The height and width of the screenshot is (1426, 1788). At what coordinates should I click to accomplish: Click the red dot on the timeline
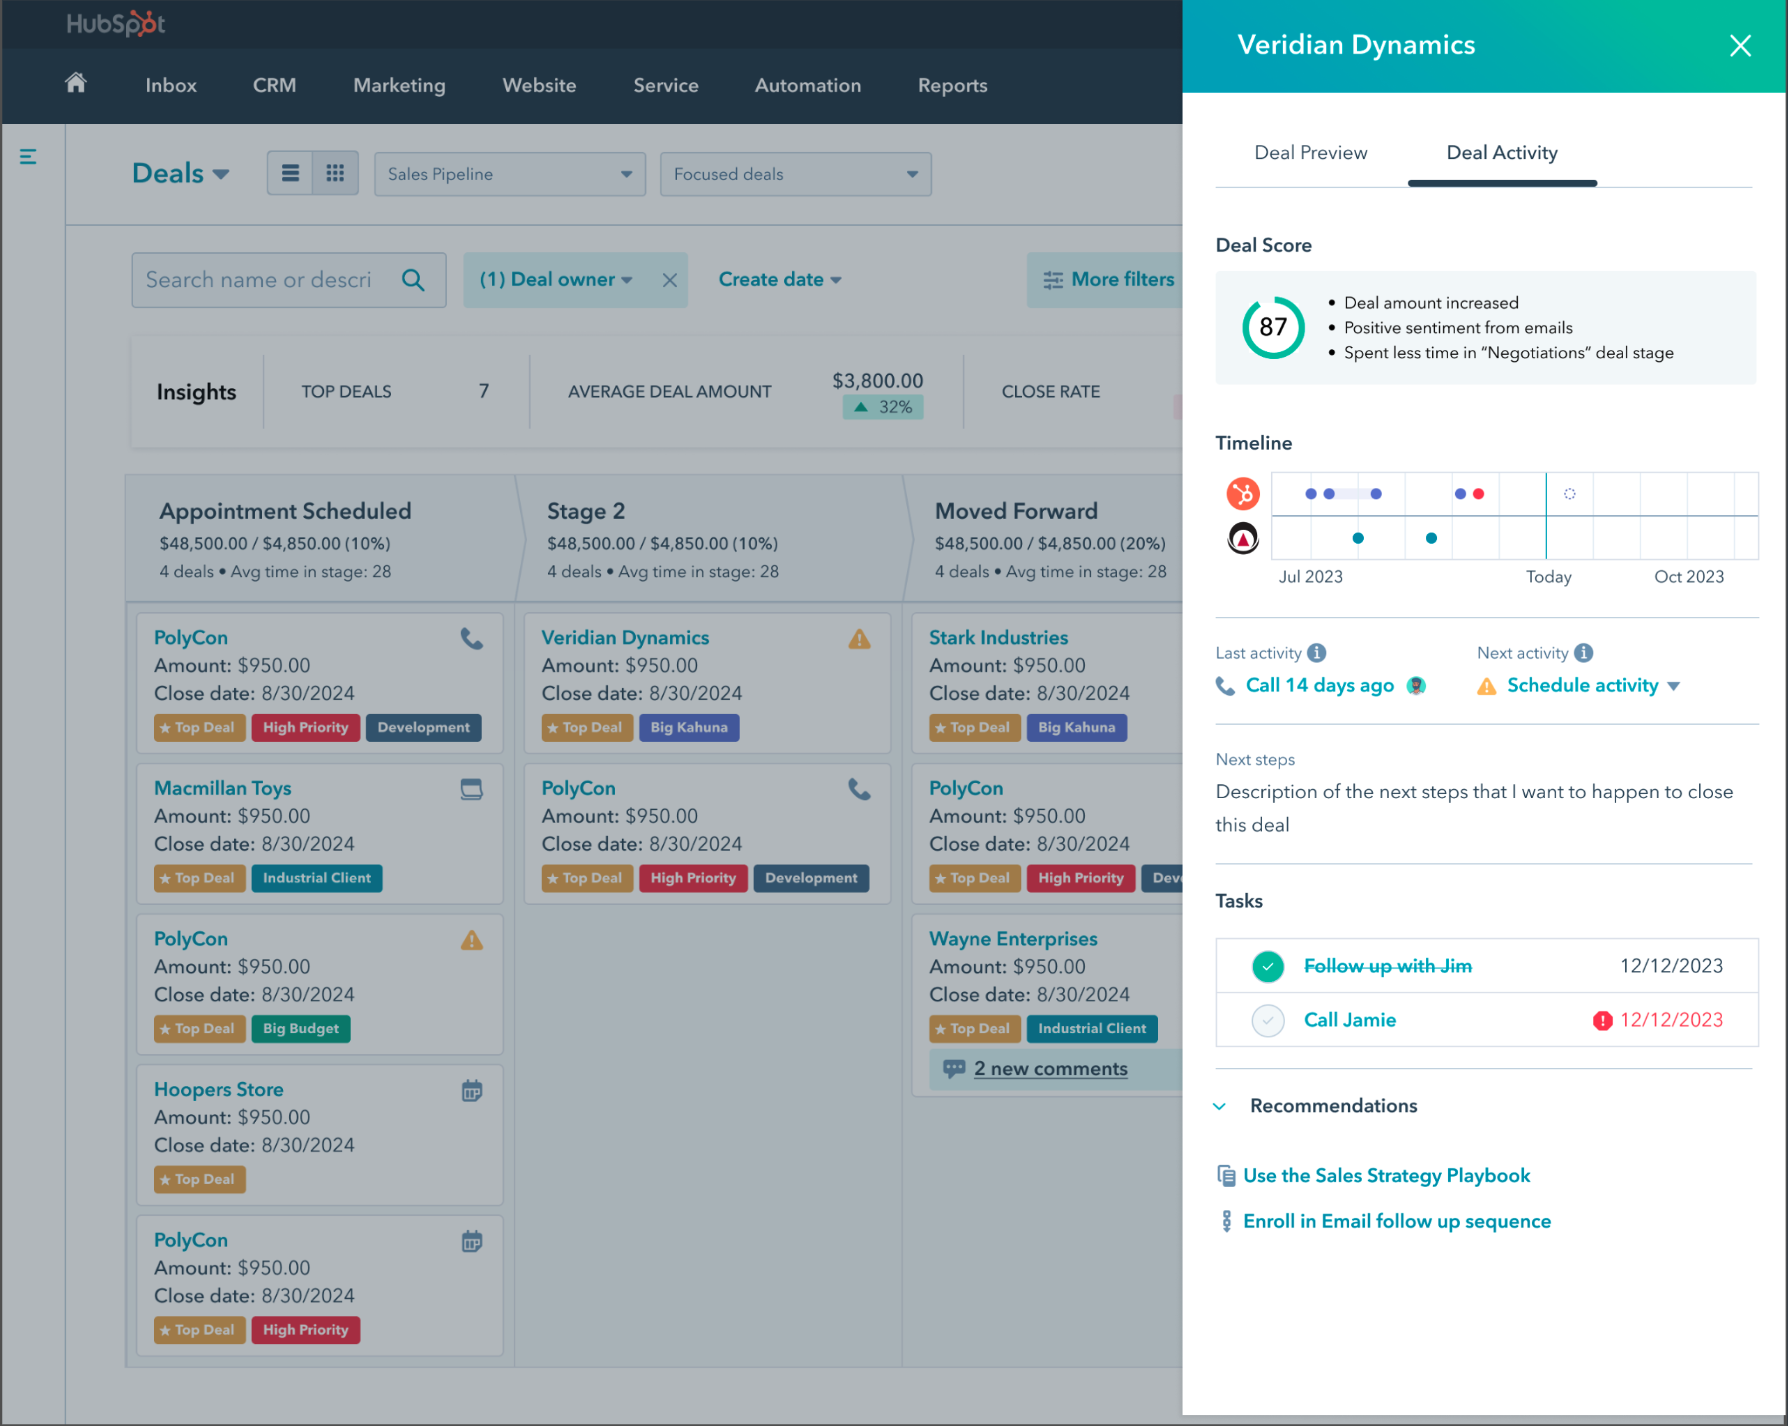tap(1478, 494)
